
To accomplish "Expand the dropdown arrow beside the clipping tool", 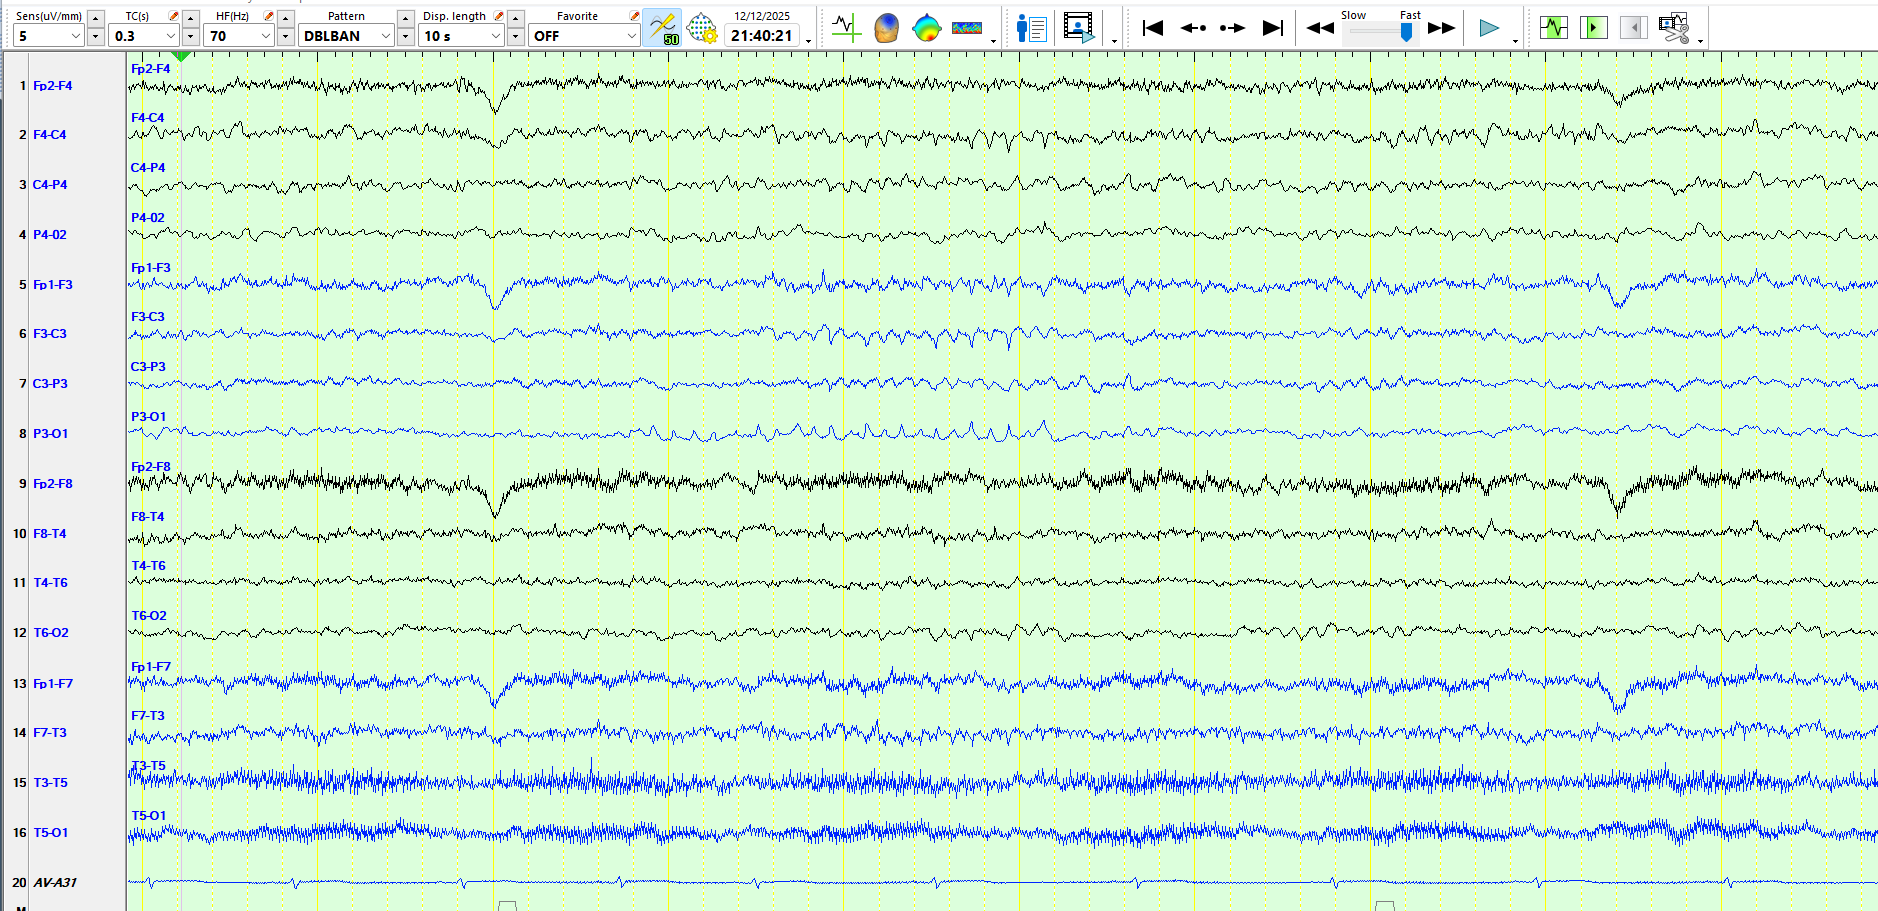I will (1700, 41).
